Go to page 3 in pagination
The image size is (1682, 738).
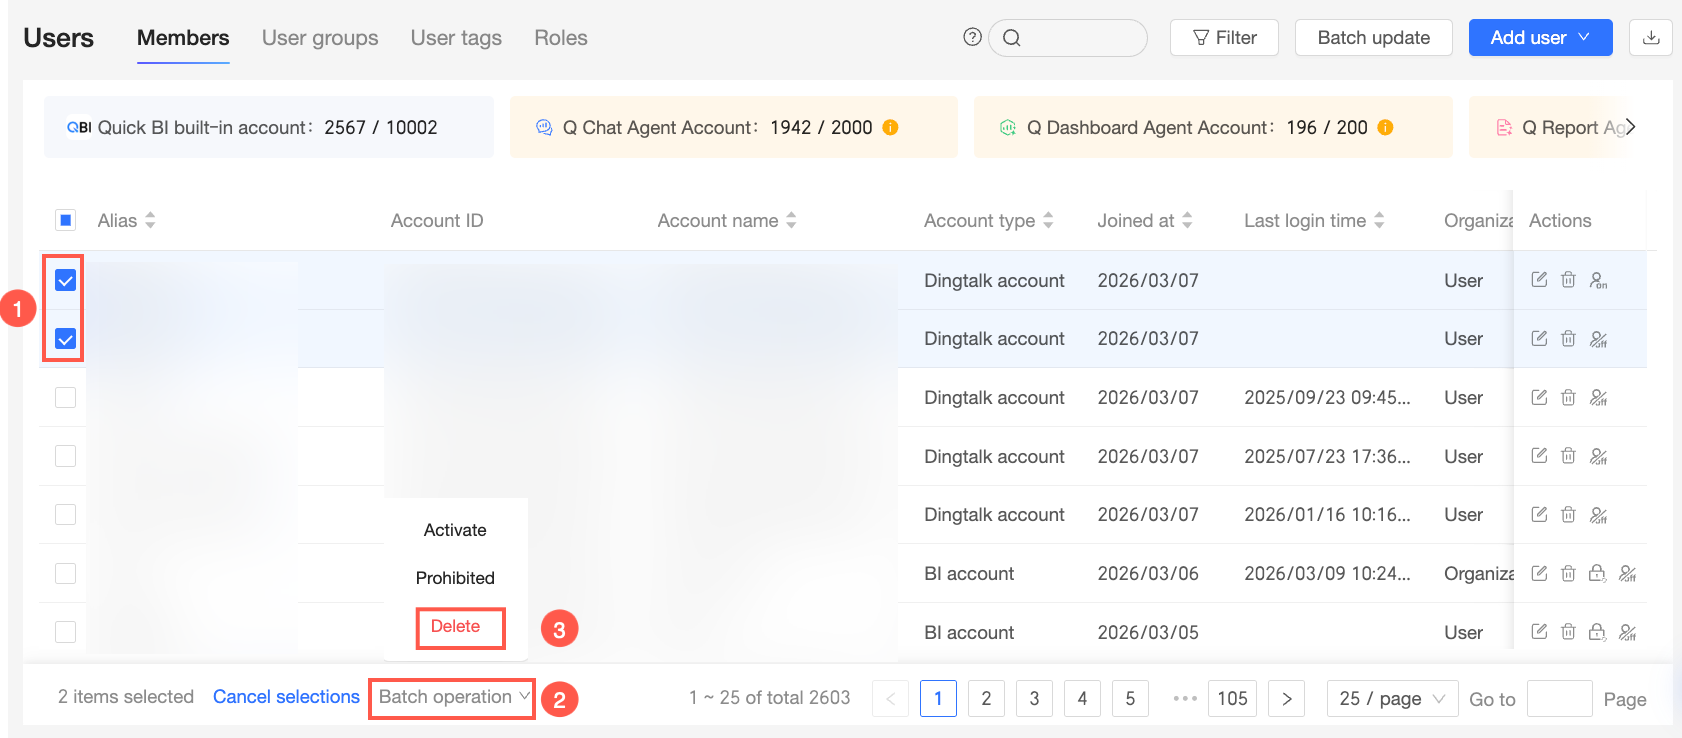(x=1034, y=698)
